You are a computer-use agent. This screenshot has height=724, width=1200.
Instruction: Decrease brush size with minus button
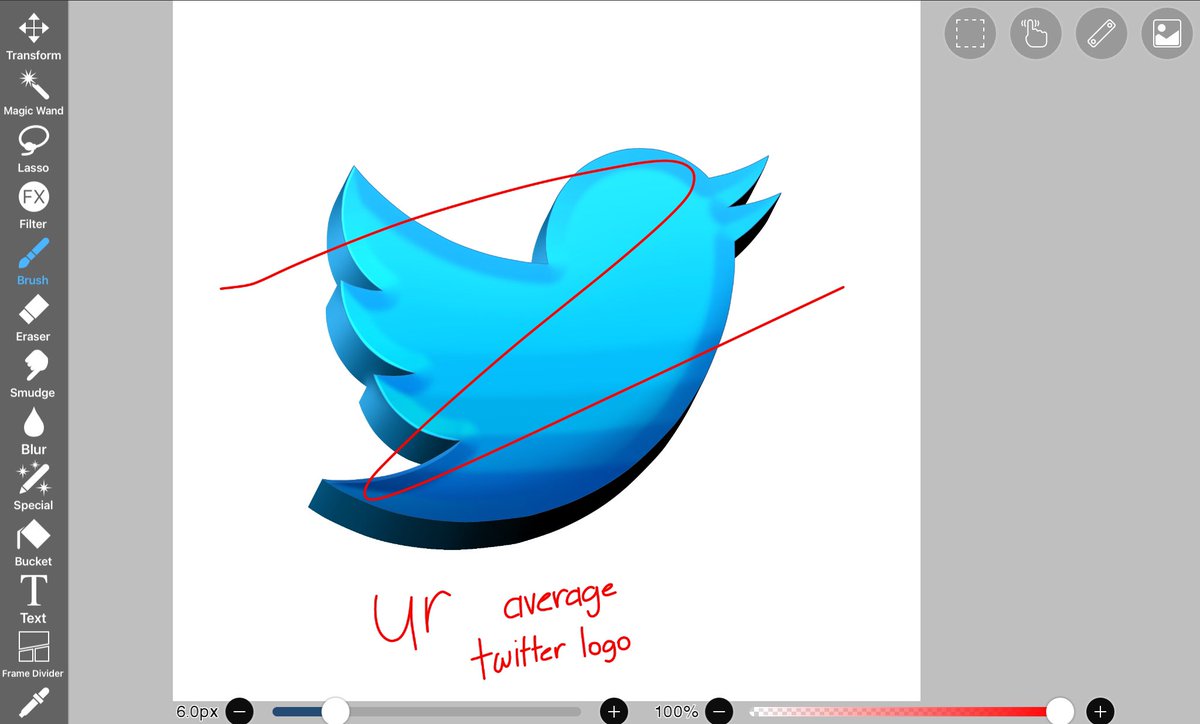[240, 711]
